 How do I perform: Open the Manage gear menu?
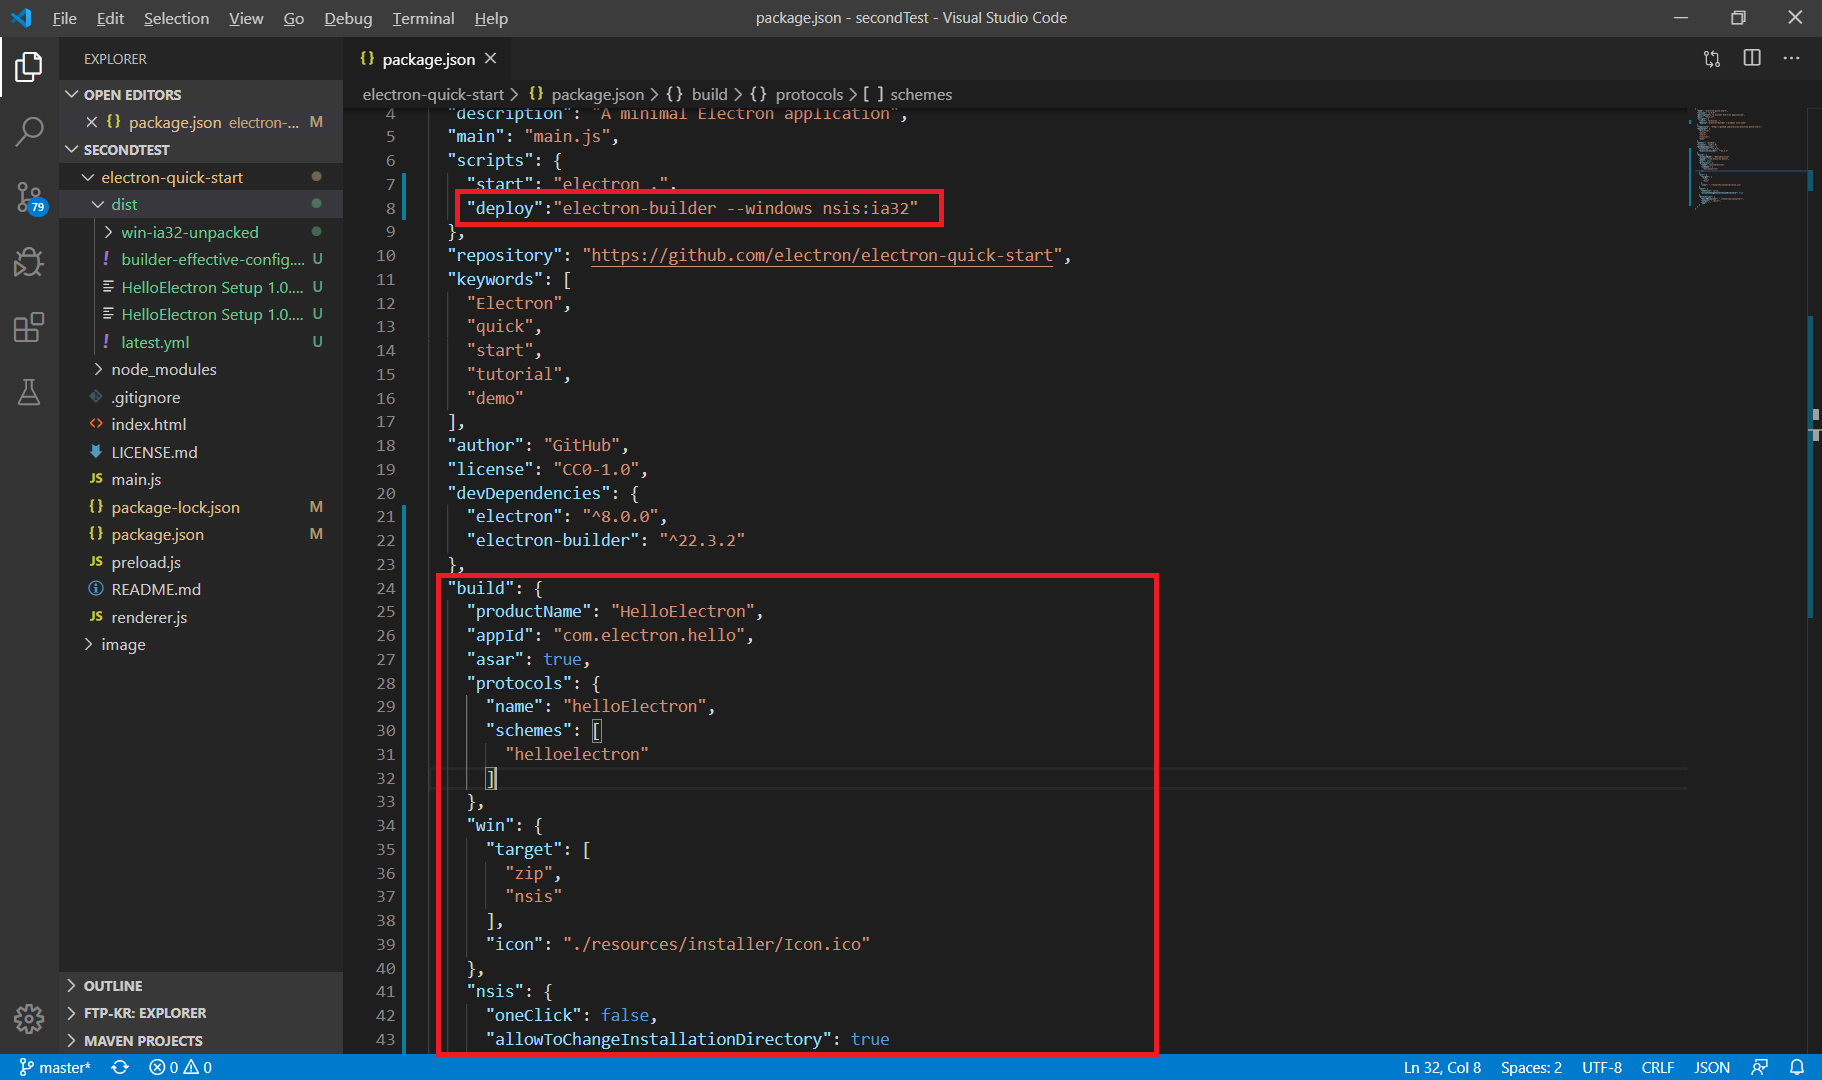click(29, 1019)
